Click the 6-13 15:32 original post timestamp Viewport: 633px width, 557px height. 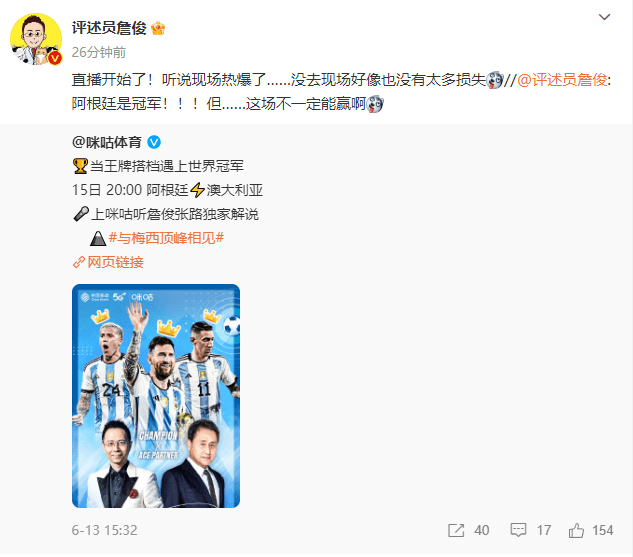(105, 530)
